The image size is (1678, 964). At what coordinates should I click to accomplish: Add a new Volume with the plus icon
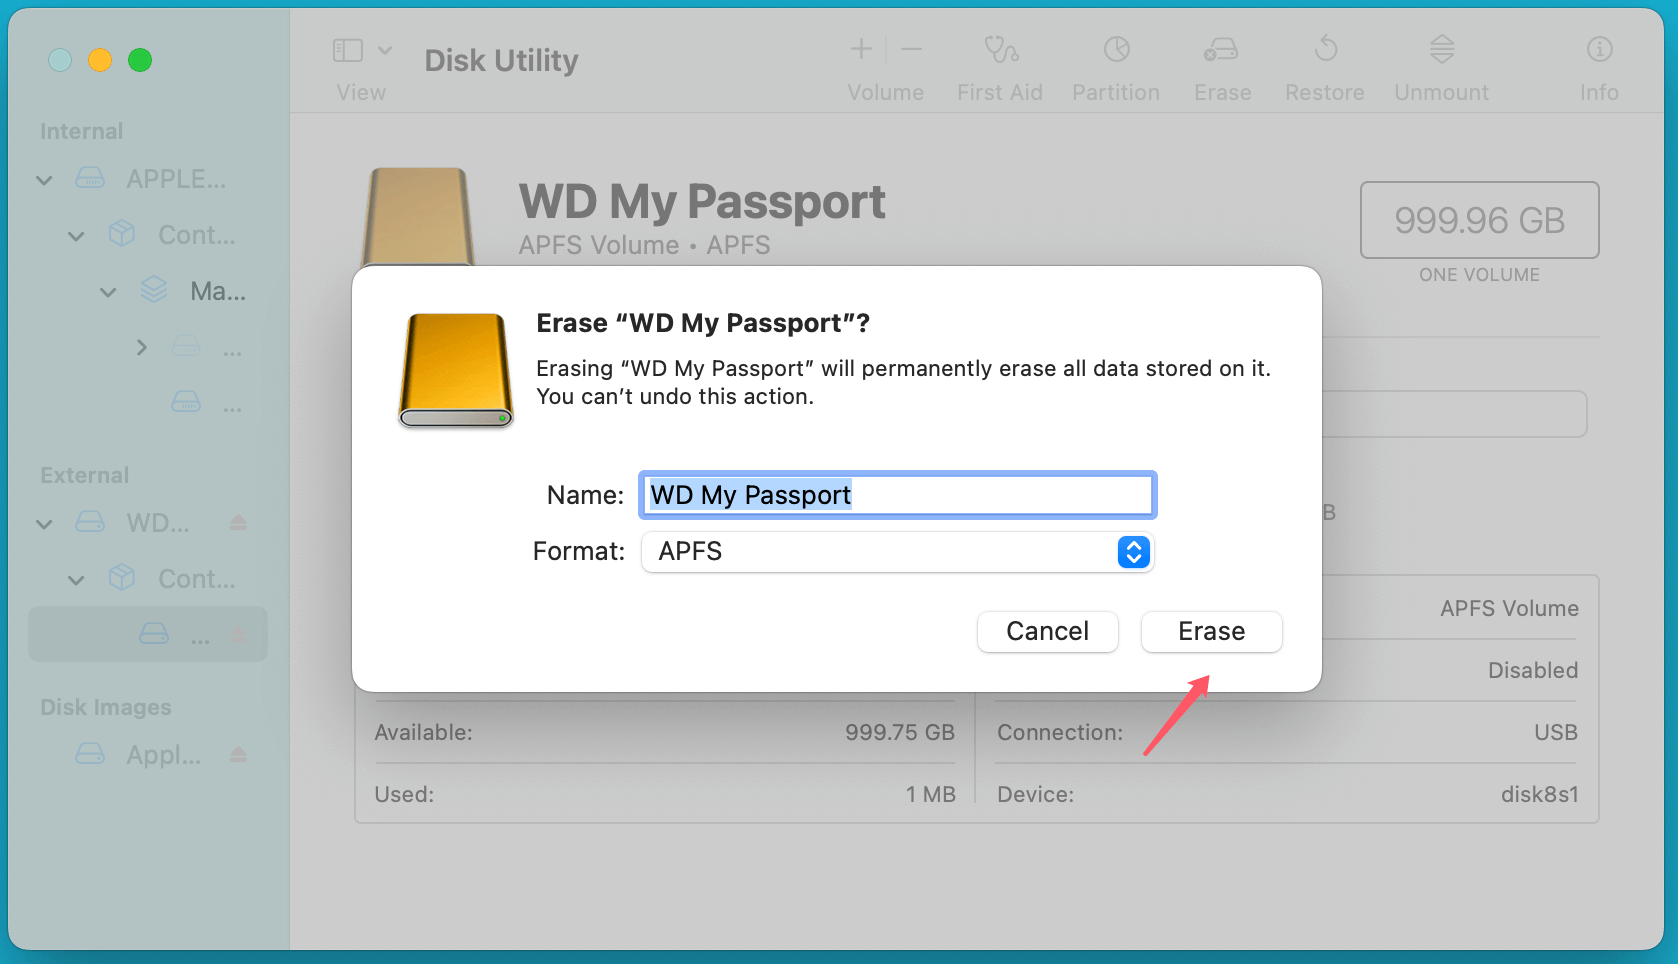(x=860, y=49)
